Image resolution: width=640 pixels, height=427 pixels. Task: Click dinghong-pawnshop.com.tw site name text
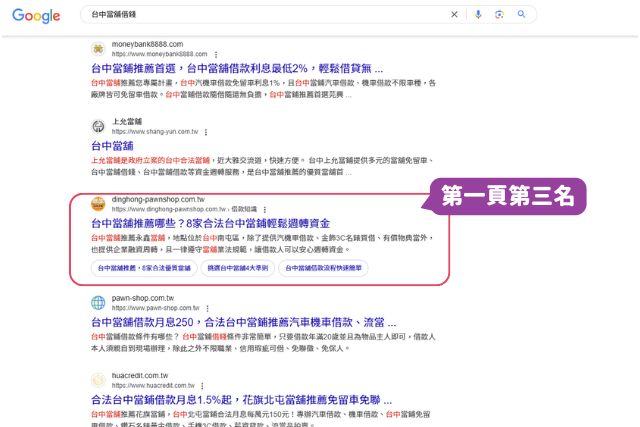(158, 199)
